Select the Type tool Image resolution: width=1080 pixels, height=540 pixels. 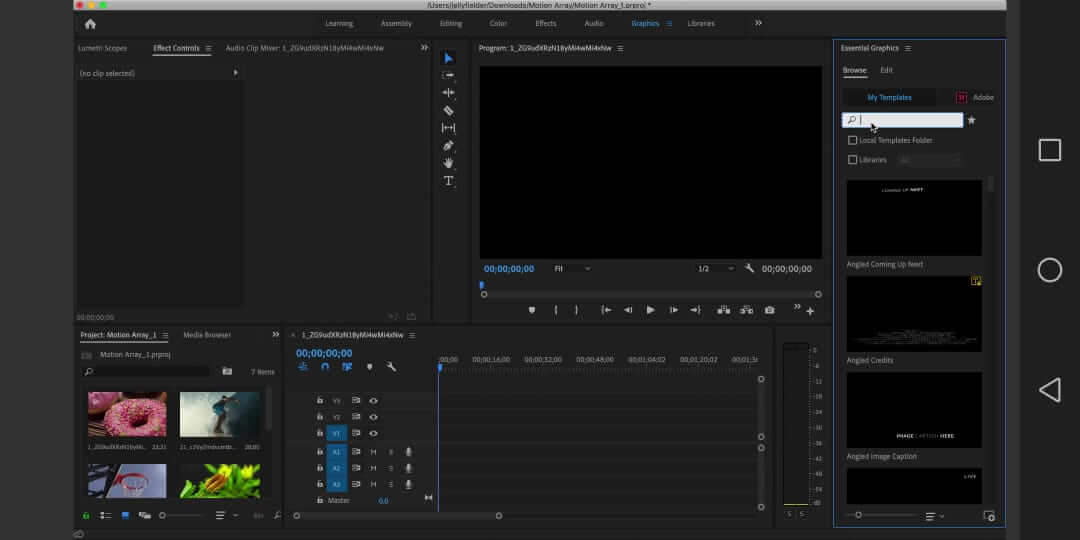click(x=448, y=181)
